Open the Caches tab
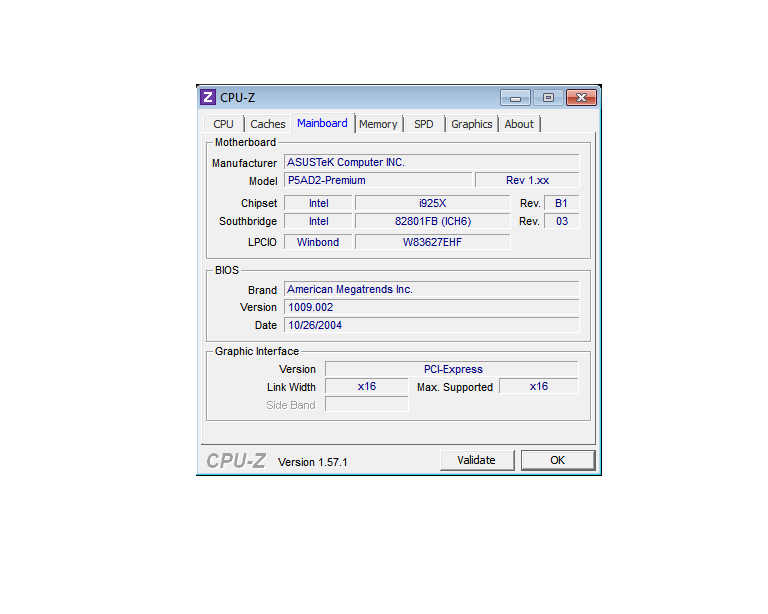768x614 pixels. point(267,124)
